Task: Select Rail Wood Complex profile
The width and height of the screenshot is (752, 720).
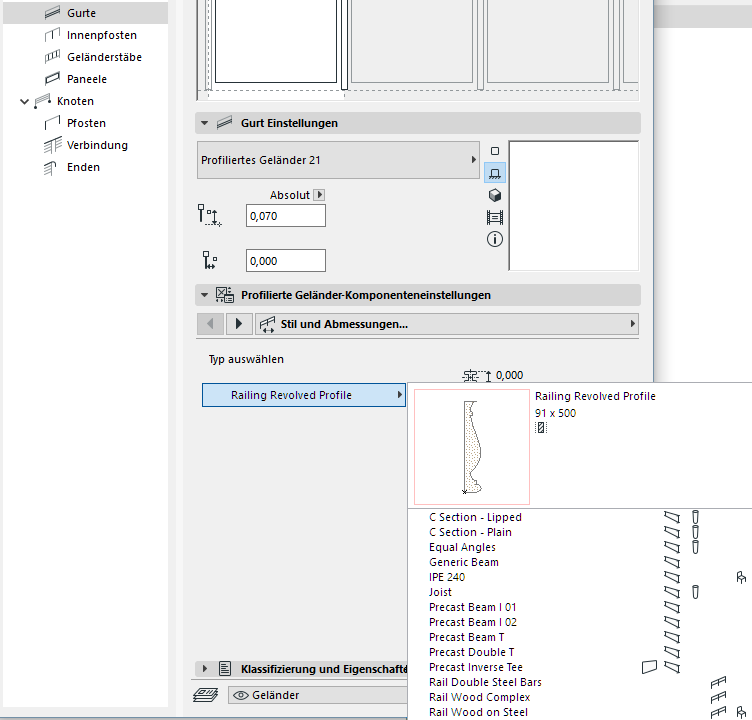Action: click(479, 697)
